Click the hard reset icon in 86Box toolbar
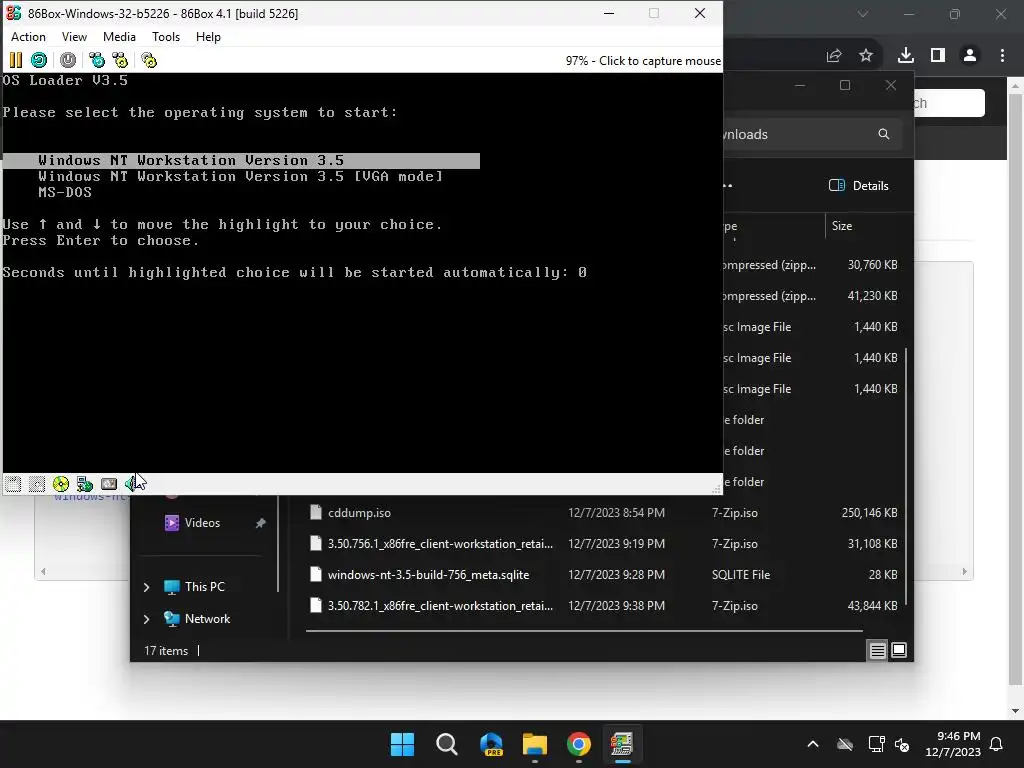1024x768 pixels. (x=39, y=60)
